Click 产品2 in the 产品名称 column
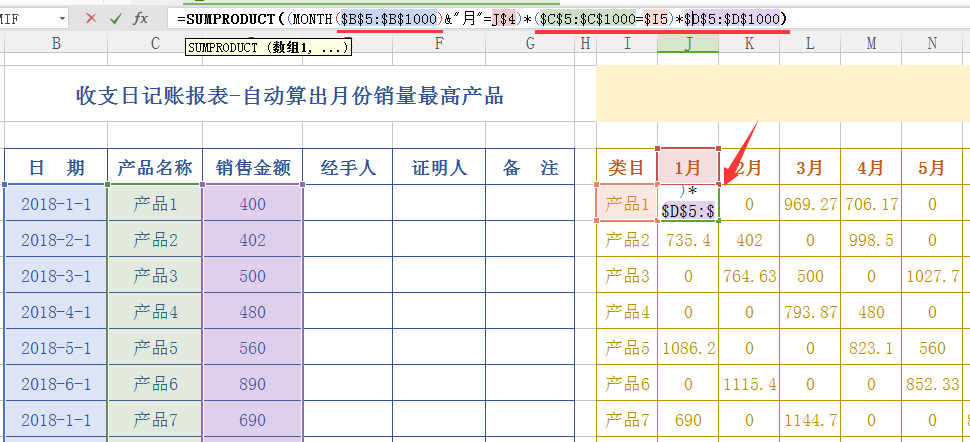Viewport: 970px width, 442px height. (155, 240)
